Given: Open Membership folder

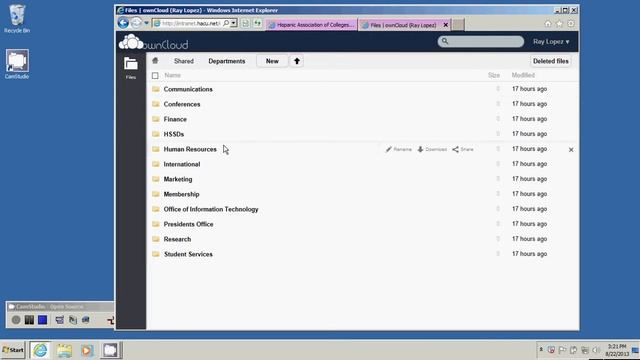Looking at the screenshot, I should 182,194.
